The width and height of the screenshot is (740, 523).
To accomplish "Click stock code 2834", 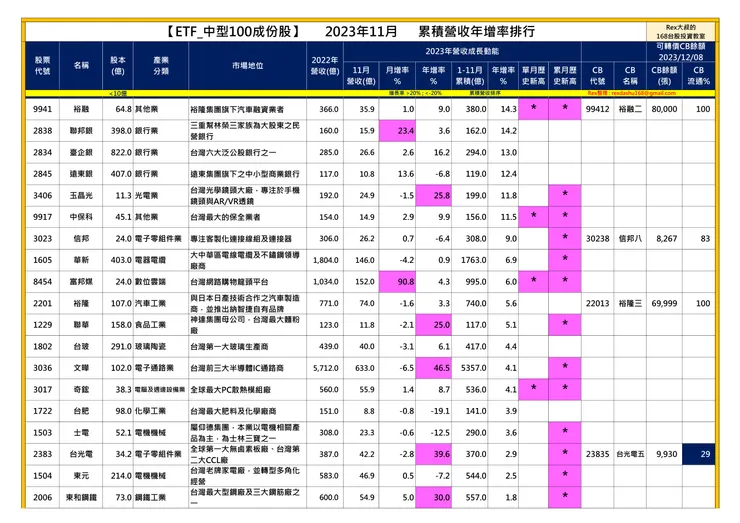I will pyautogui.click(x=42, y=152).
